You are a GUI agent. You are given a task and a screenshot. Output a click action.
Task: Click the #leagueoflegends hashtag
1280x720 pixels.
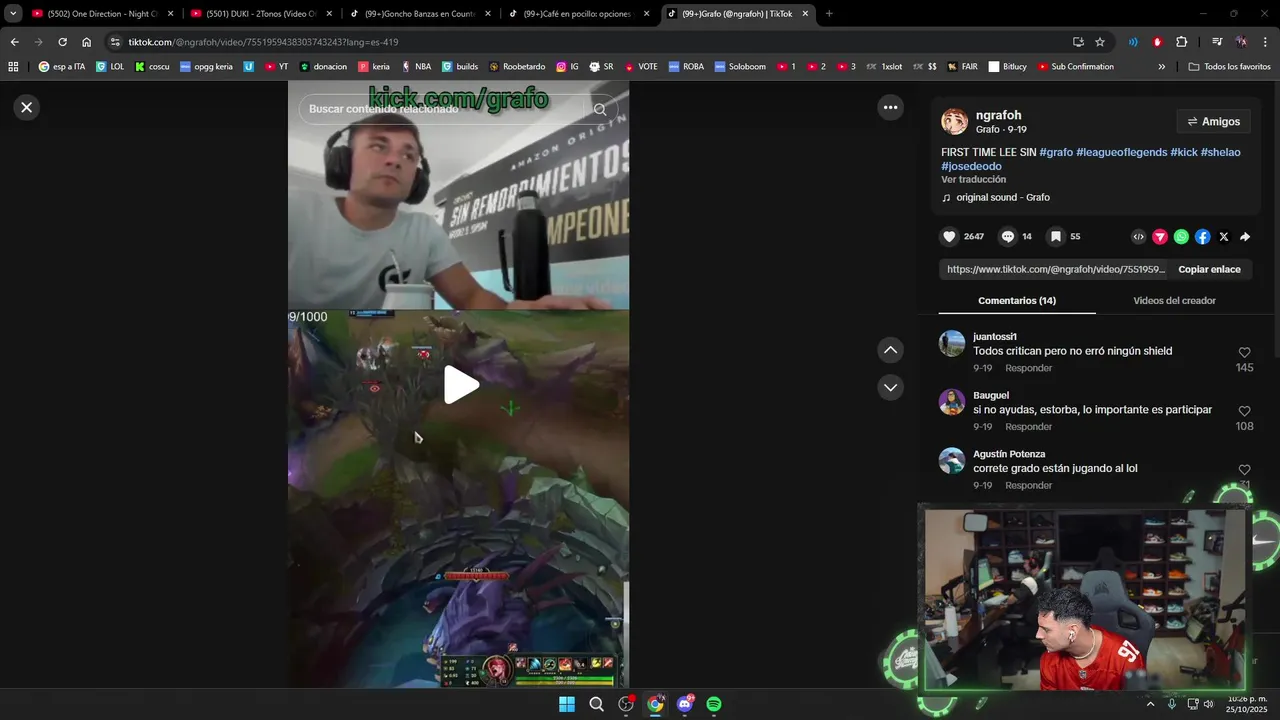point(1121,152)
